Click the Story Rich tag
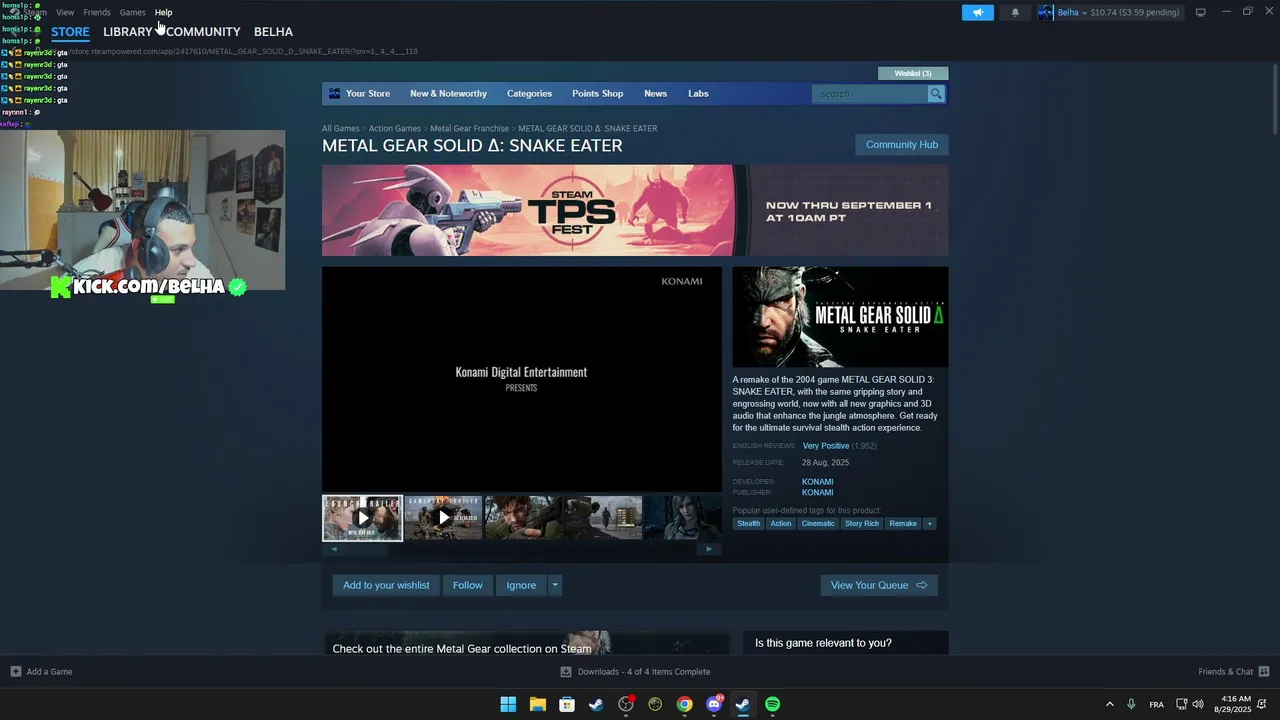1280x720 pixels. click(862, 524)
